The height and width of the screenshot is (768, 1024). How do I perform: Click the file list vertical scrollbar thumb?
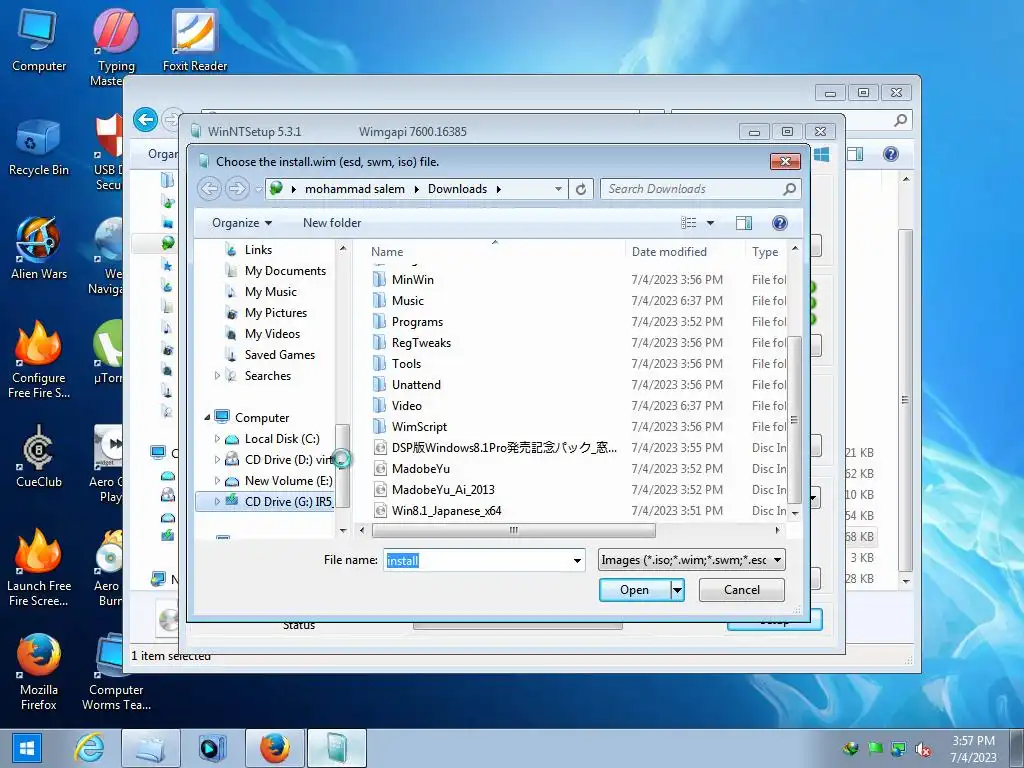pyautogui.click(x=794, y=420)
